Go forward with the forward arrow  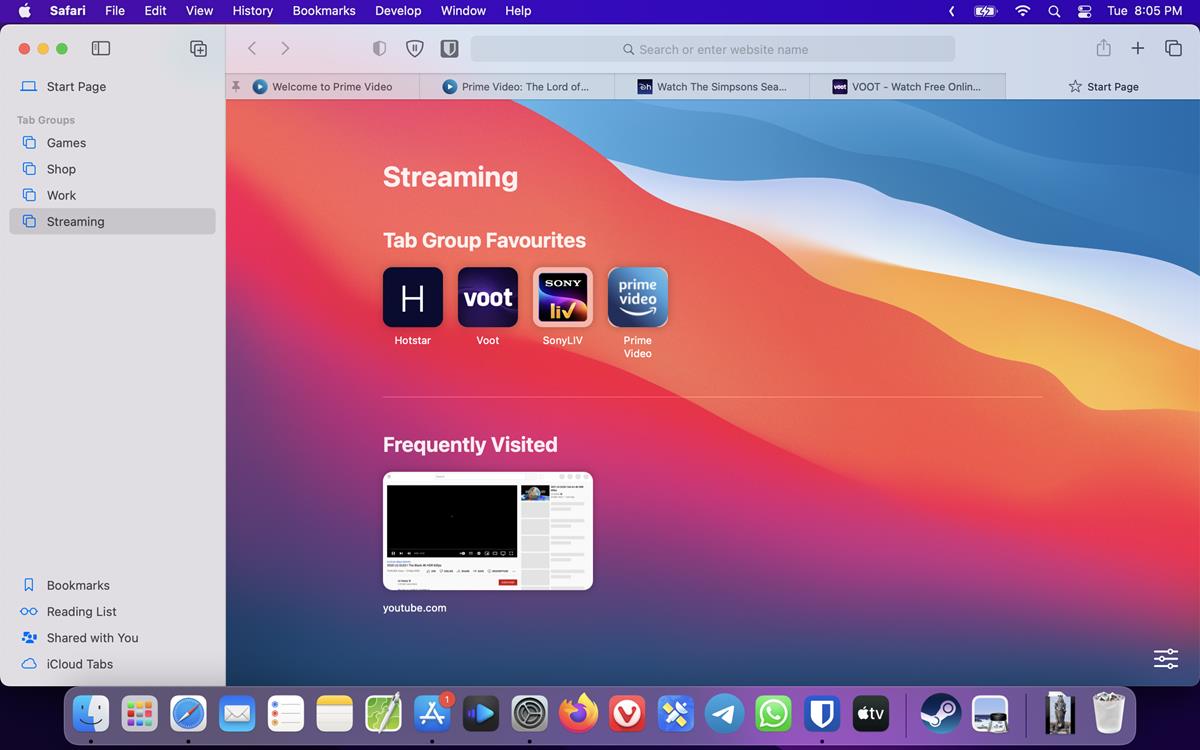click(x=285, y=48)
